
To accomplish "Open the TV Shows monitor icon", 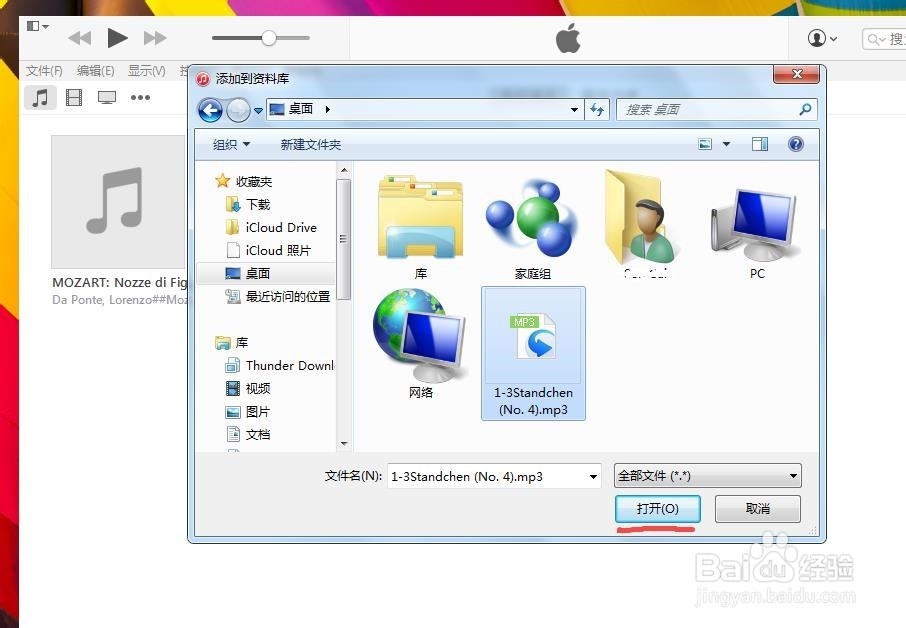I will tap(108, 97).
